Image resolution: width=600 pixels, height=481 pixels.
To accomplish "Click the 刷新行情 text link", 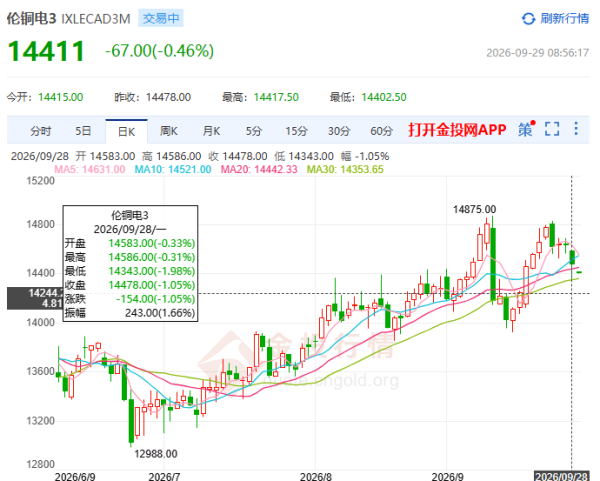I will coord(564,18).
